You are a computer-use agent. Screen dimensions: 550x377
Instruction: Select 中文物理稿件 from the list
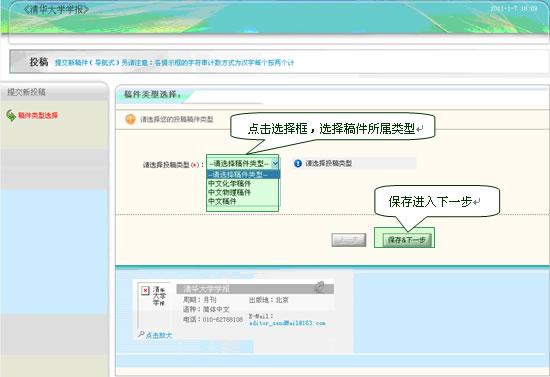point(229,192)
